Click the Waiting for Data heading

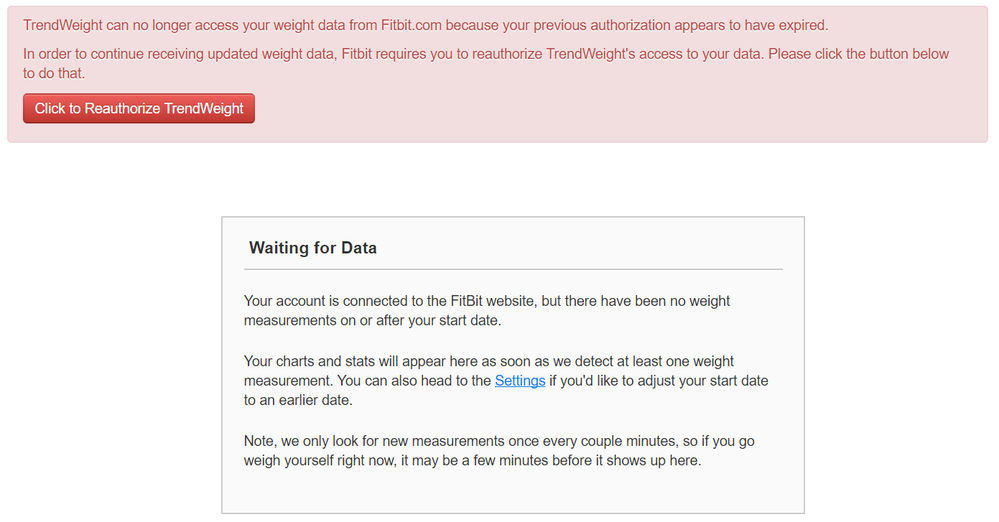[313, 248]
